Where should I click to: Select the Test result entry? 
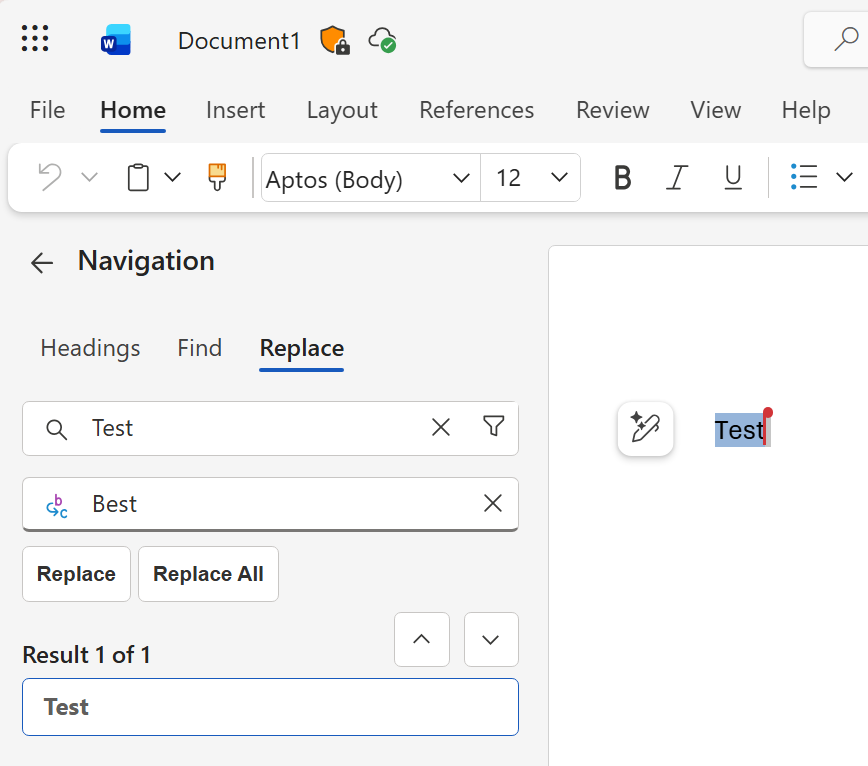pyautogui.click(x=270, y=707)
